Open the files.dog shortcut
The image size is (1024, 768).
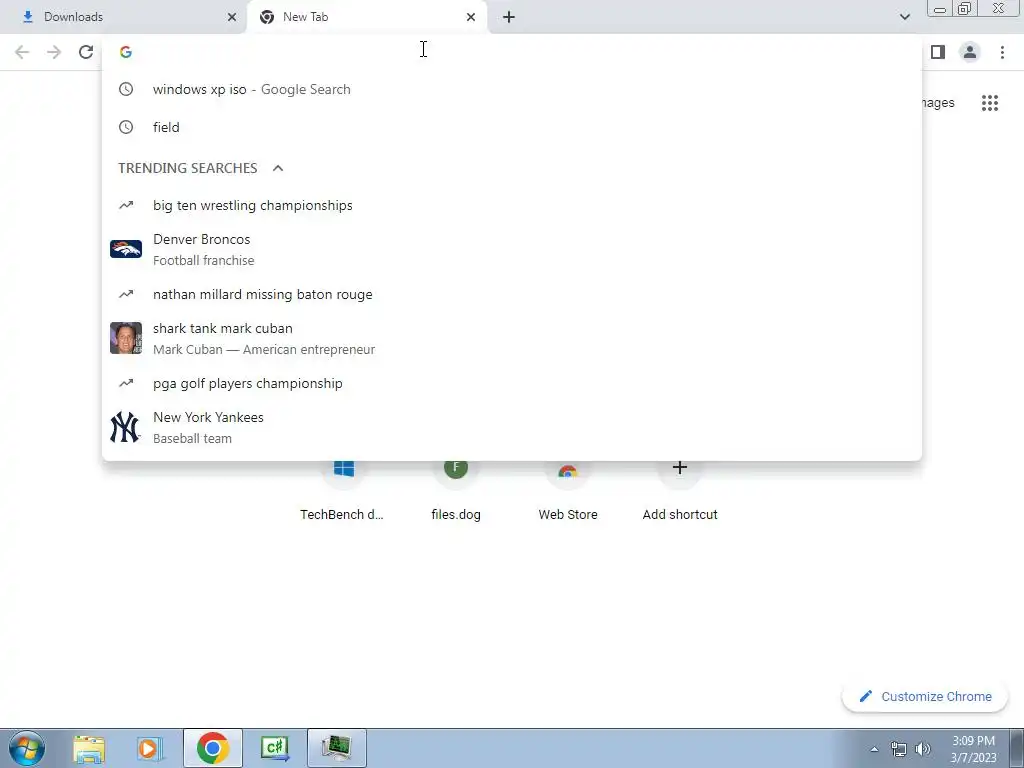click(456, 490)
